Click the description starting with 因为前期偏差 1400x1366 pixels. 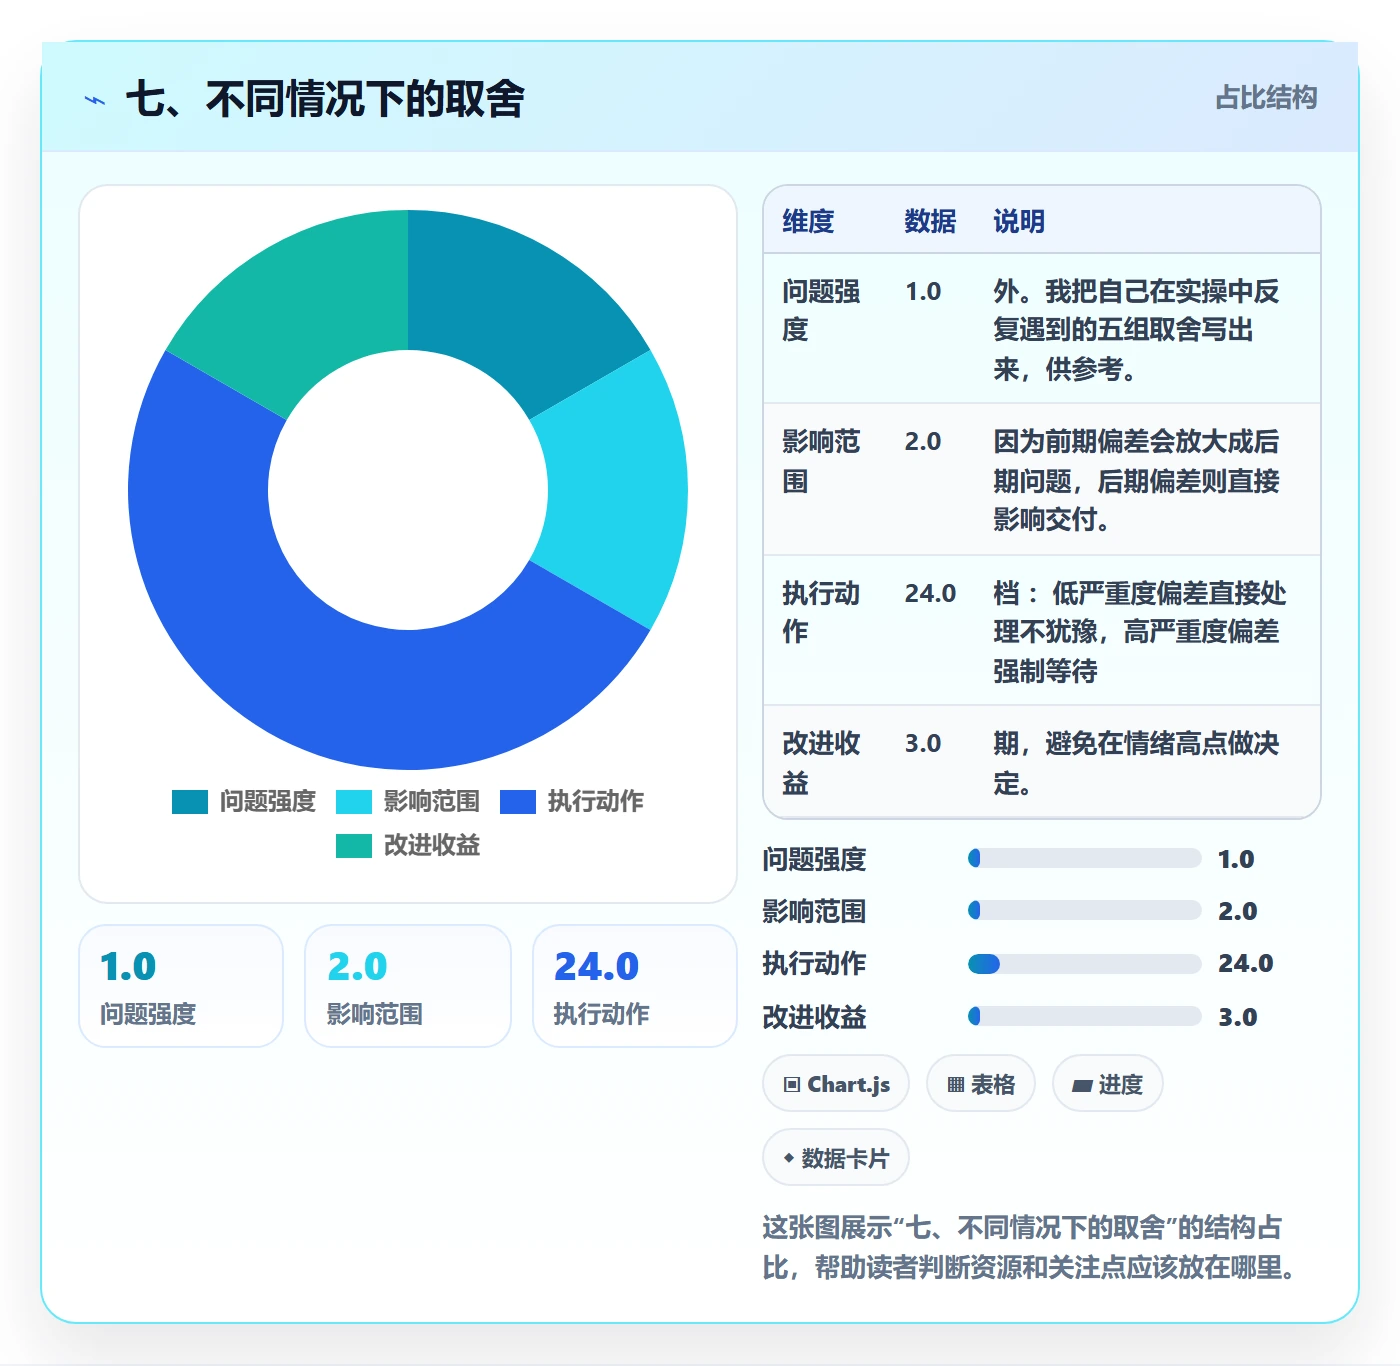(1136, 480)
